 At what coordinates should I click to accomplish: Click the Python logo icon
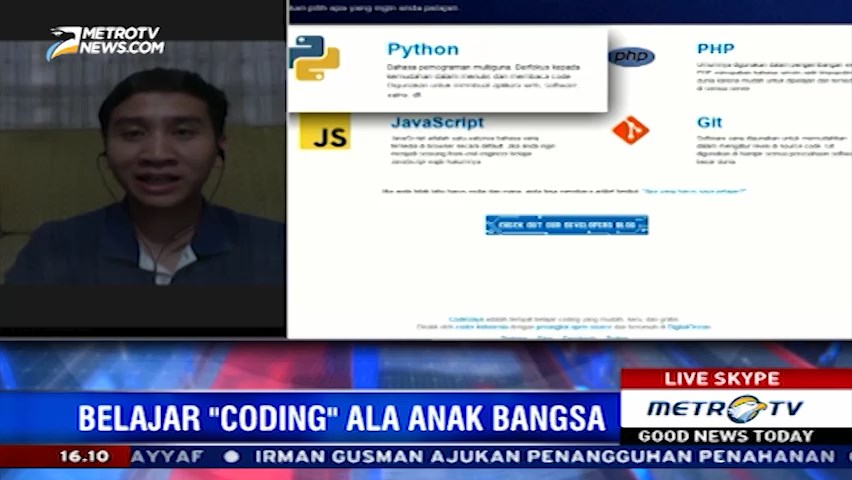316,58
